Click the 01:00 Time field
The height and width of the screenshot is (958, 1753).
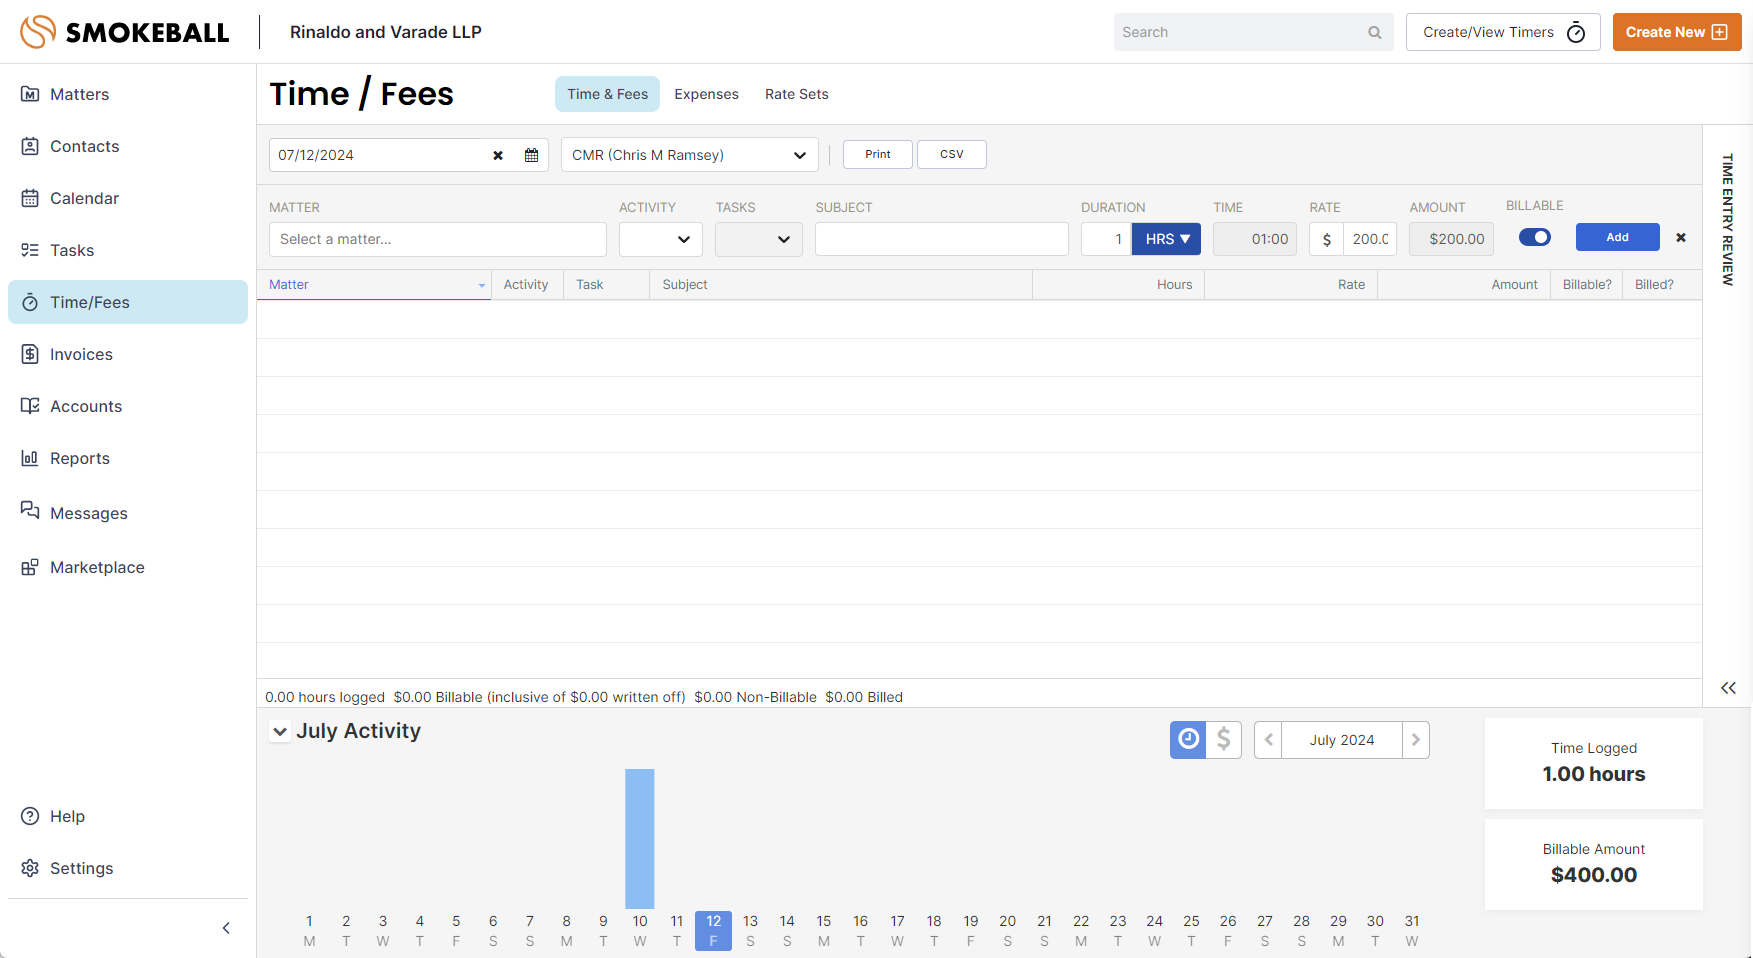(x=1255, y=239)
